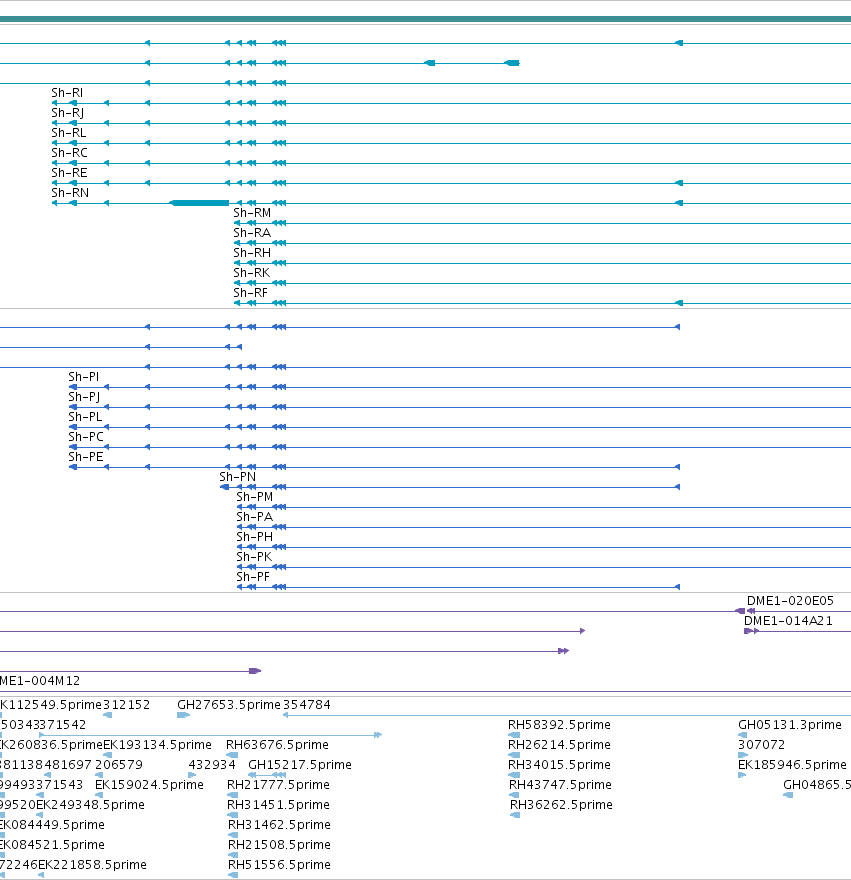Select the Sh-RF transcript label
Screen dimensions: 851x880
[x=250, y=293]
